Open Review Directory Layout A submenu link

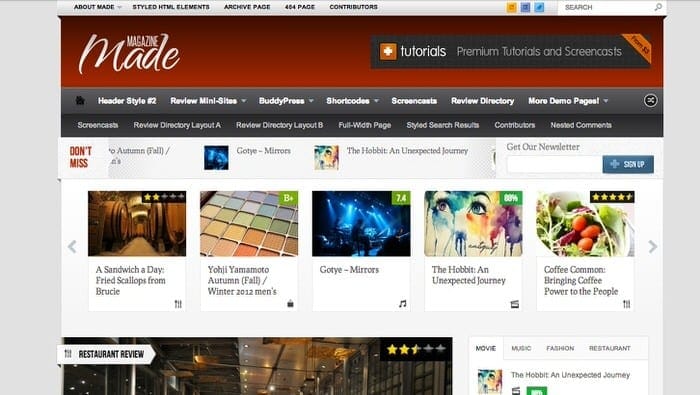tap(177, 125)
